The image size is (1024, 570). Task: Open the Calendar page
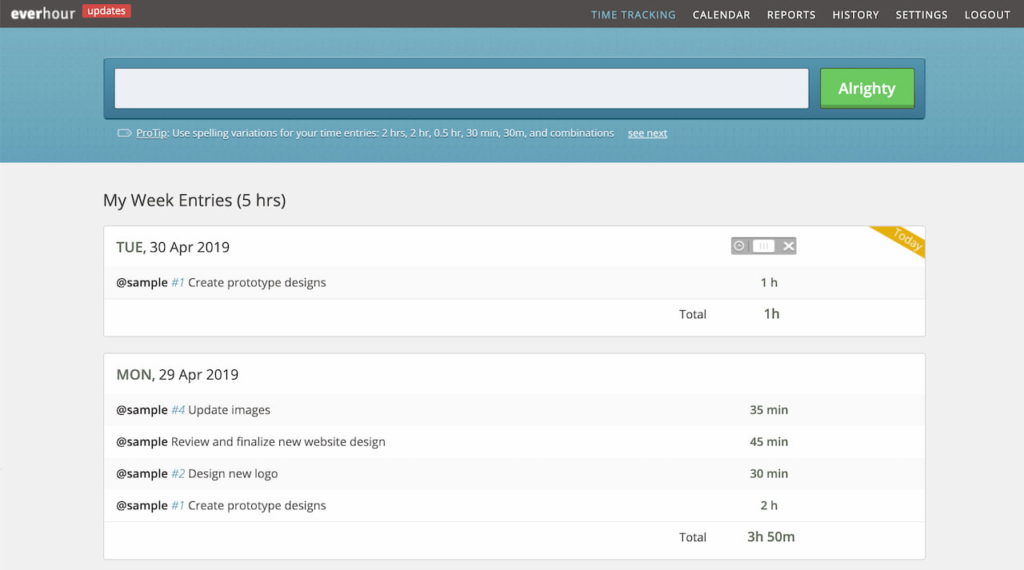[721, 15]
